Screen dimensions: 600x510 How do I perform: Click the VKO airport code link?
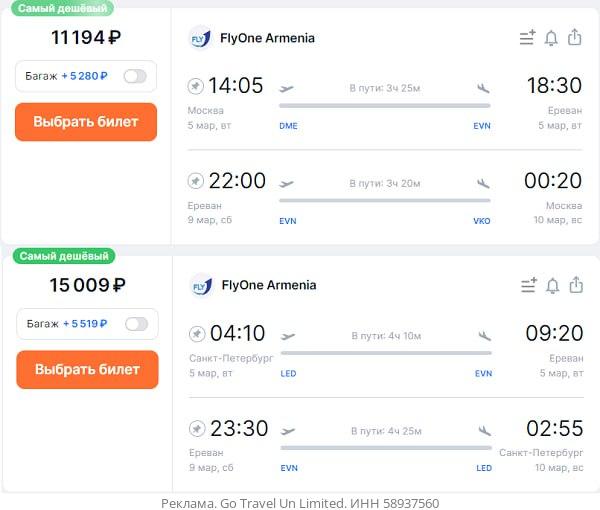pos(482,221)
